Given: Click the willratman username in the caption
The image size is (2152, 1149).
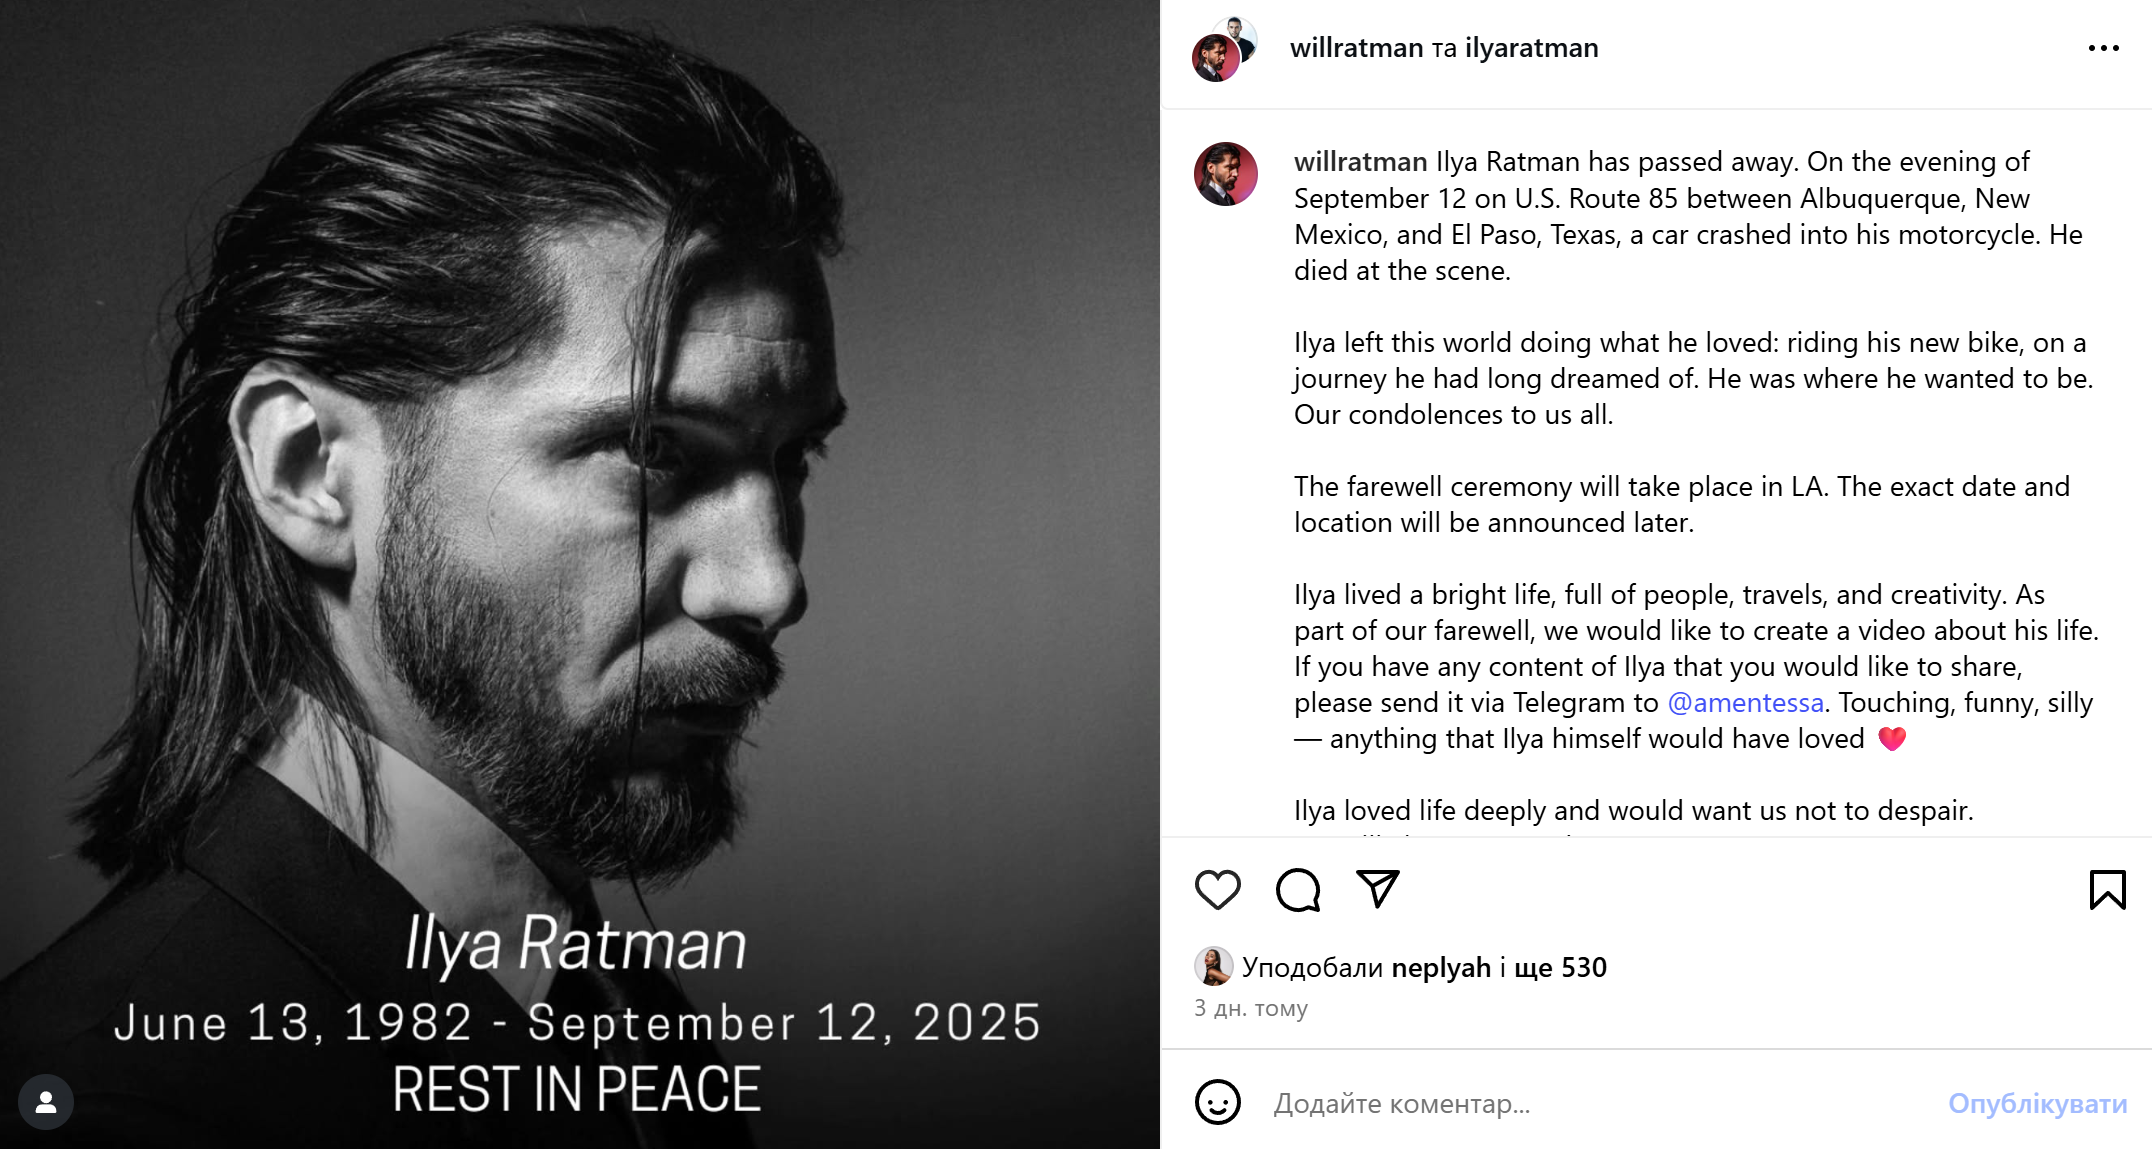Looking at the screenshot, I should 1360,162.
